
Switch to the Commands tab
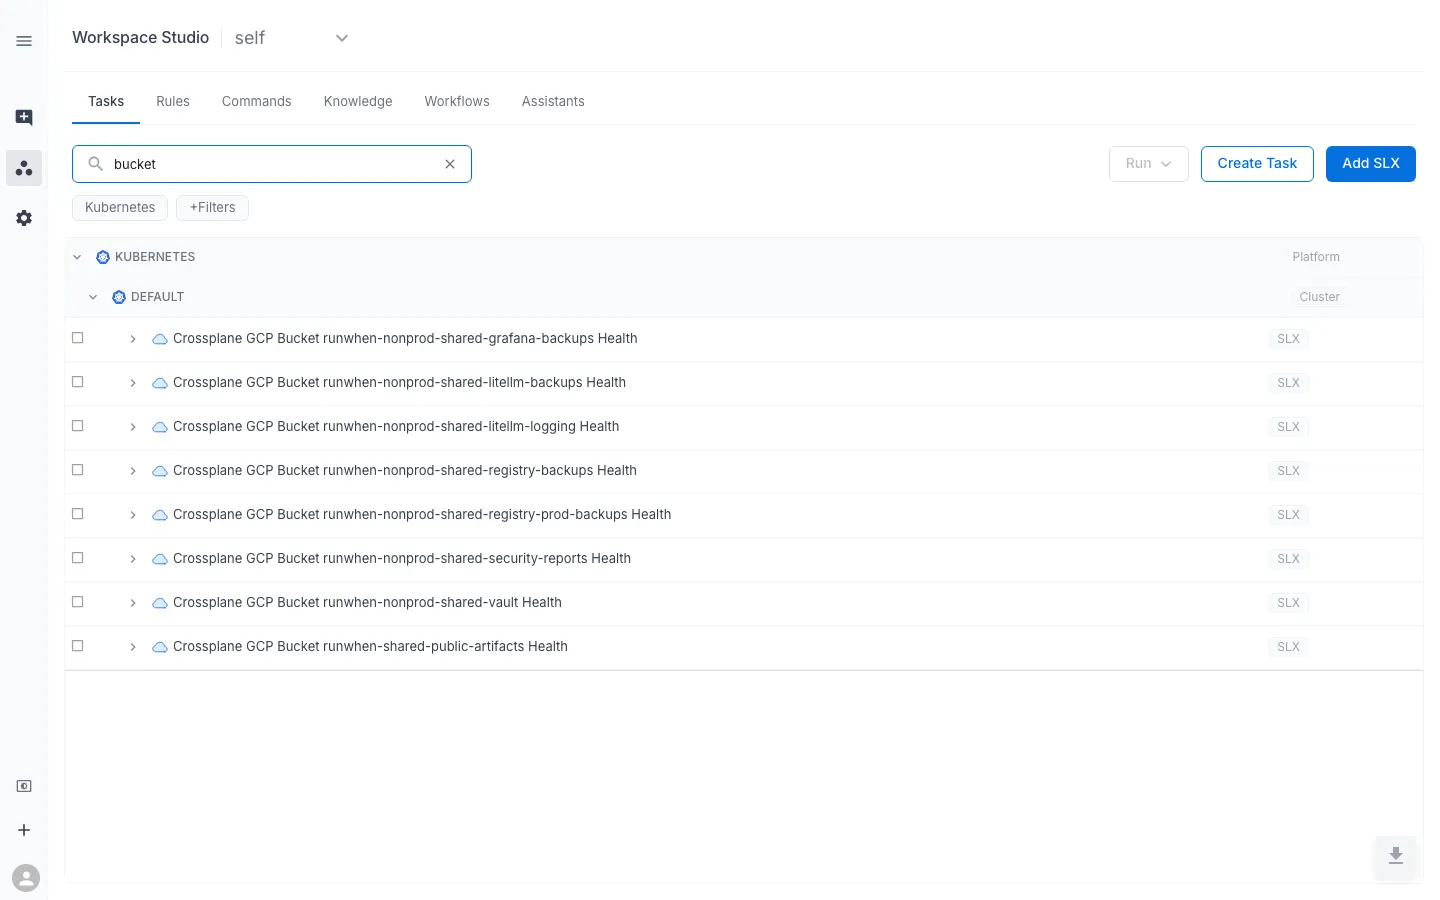(257, 101)
